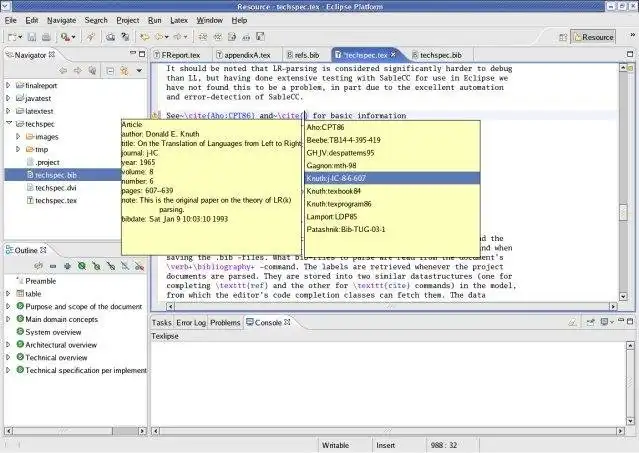
Task: Click the Open Perspective icon beside Resource
Action: tap(563, 37)
